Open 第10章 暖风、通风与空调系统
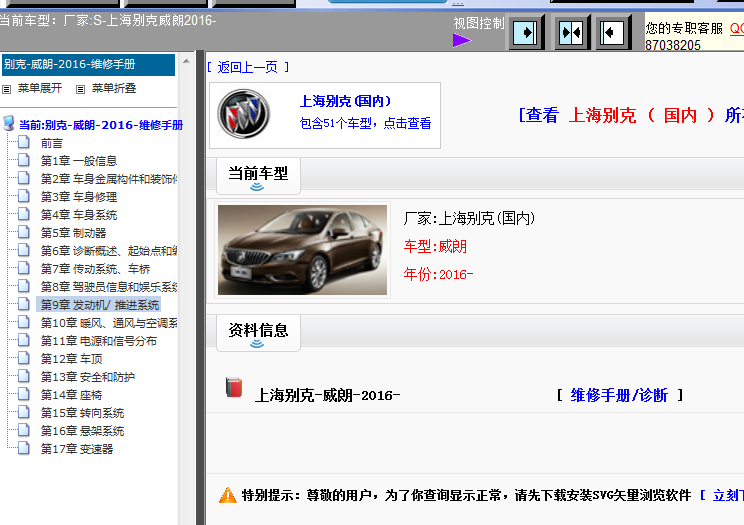744x525 pixels. click(x=109, y=323)
